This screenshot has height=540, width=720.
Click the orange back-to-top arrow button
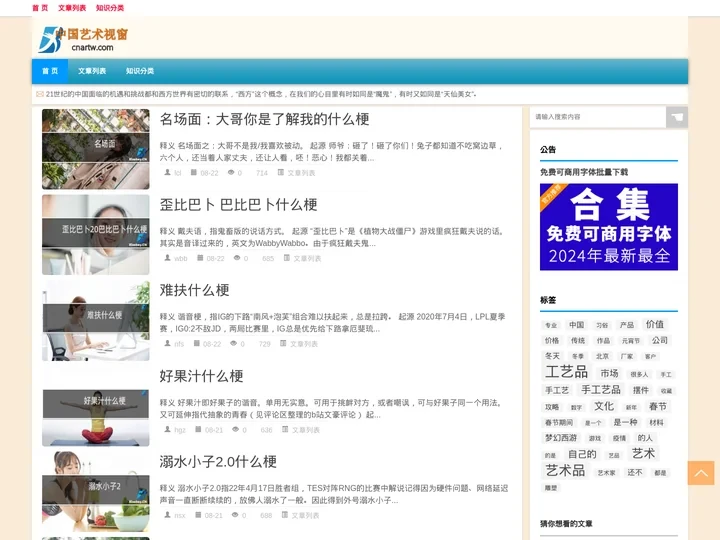pos(701,473)
